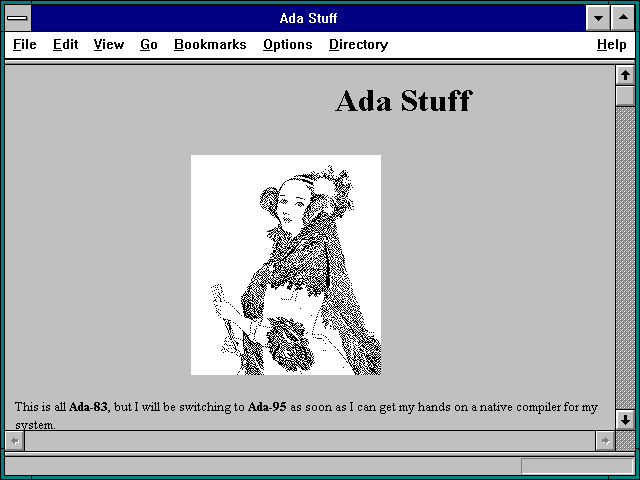640x480 pixels.
Task: Open the Edit menu
Action: coord(65,44)
